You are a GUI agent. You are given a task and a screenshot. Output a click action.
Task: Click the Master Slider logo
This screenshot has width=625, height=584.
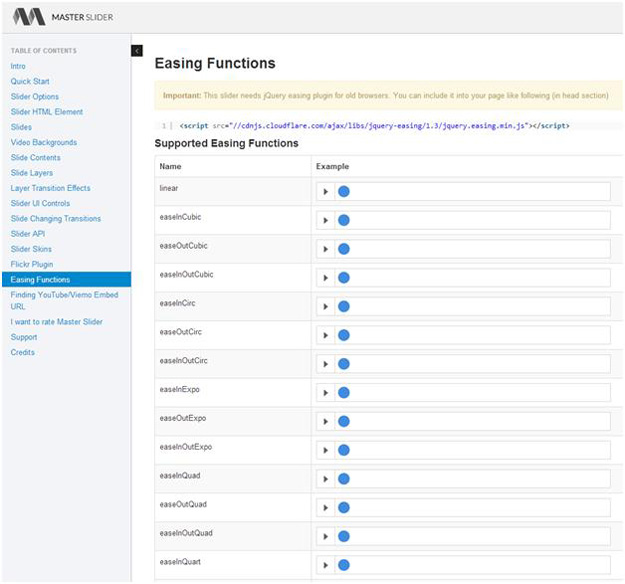pos(63,17)
